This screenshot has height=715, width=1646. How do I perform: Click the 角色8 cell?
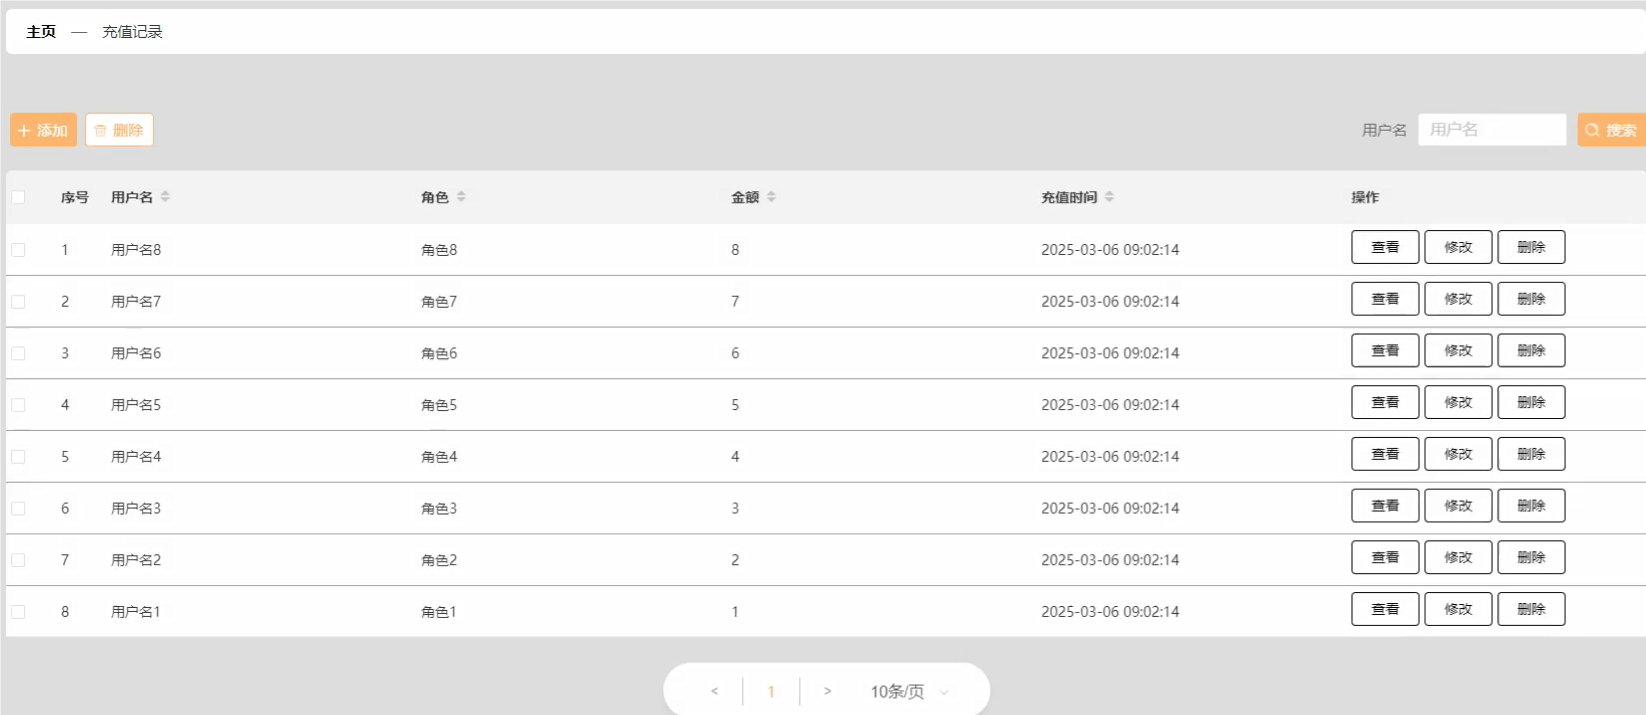point(439,250)
